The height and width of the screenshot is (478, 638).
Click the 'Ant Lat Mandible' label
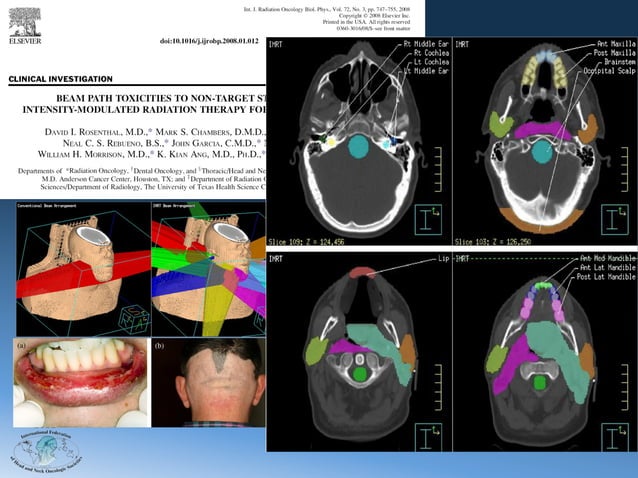[x=607, y=267]
